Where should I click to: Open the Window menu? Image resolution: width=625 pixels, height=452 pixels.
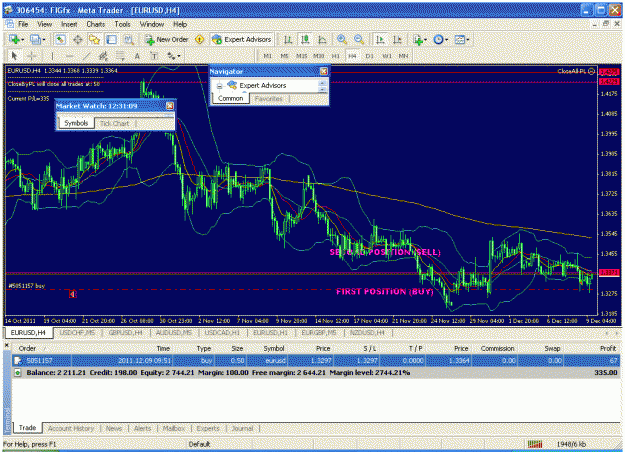click(151, 24)
